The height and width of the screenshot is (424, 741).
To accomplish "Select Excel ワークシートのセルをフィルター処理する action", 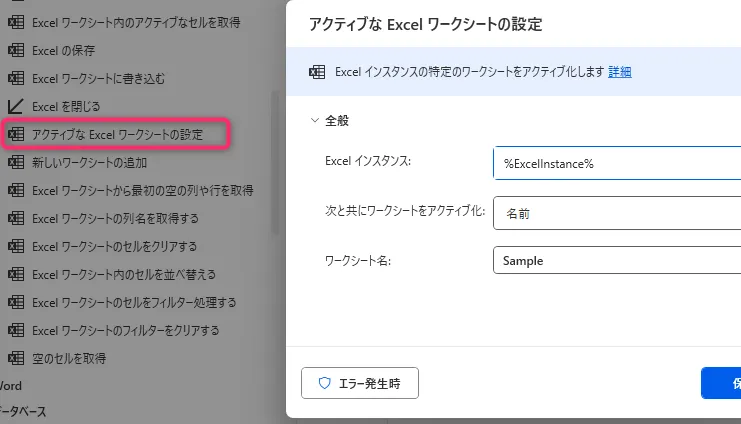I will tap(133, 302).
